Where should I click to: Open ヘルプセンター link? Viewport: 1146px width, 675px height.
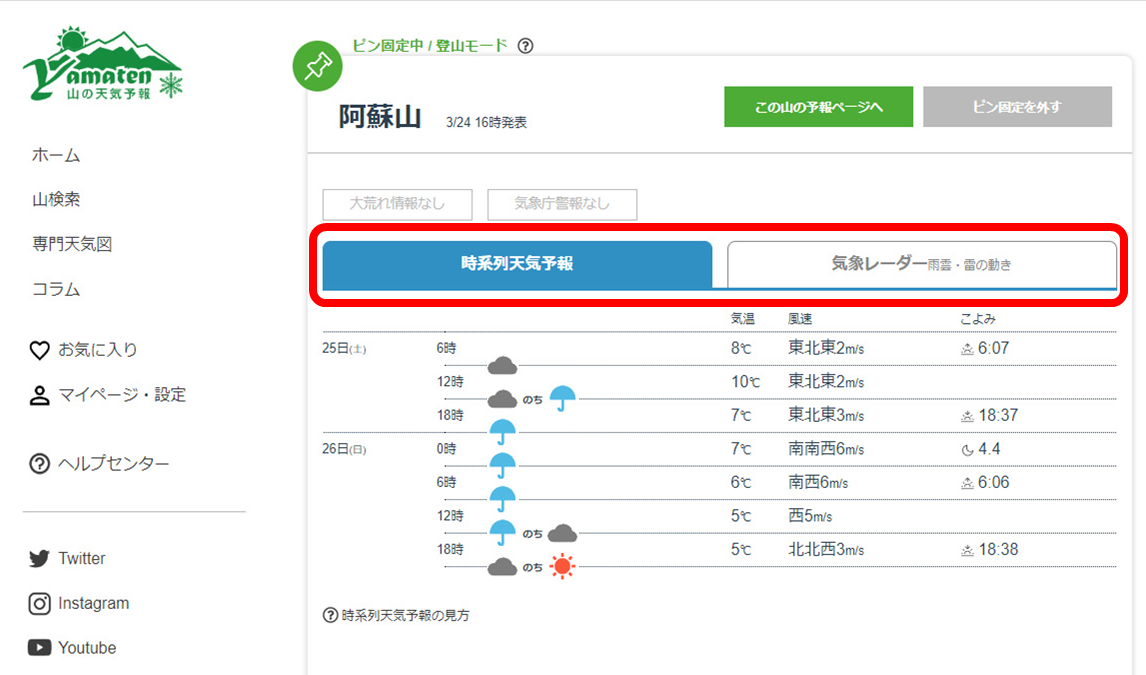[x=113, y=464]
